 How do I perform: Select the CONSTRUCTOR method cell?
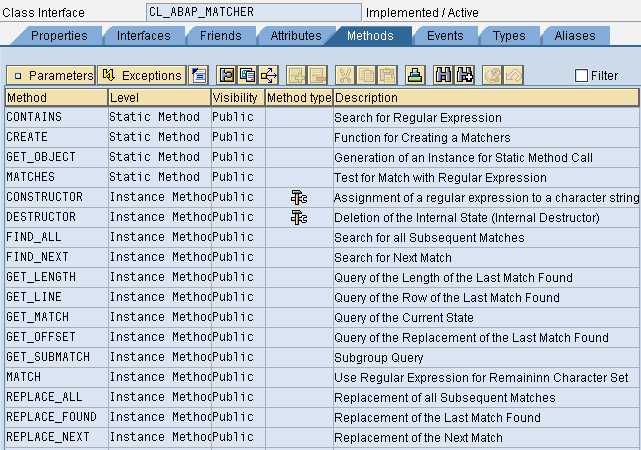point(56,197)
